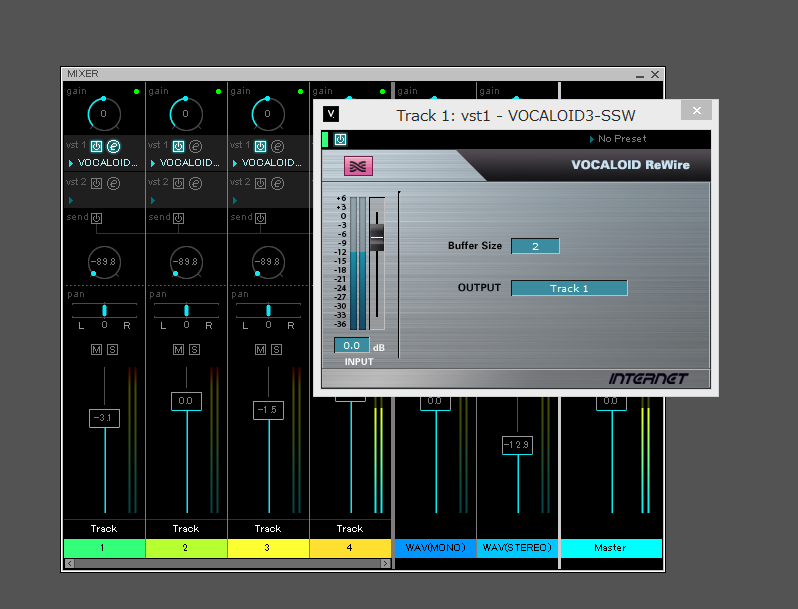Open vst 2 editor on Track 2
The image size is (798, 609).
(195, 183)
